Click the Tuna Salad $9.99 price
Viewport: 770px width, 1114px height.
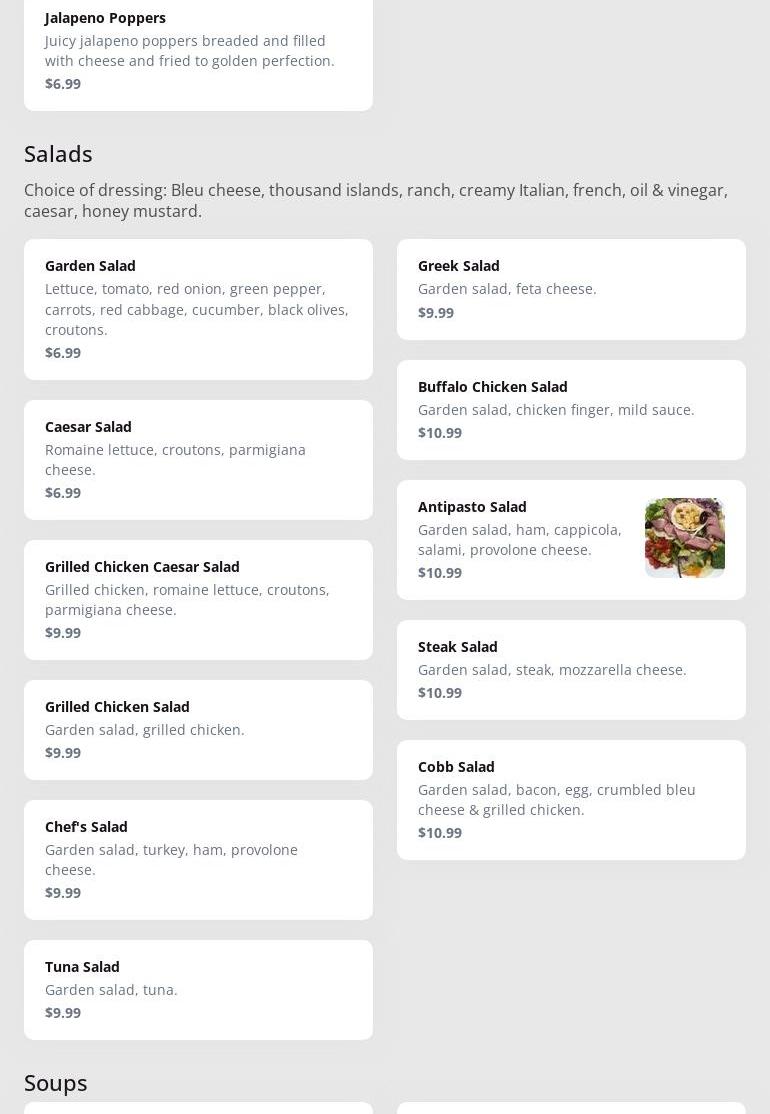click(63, 1013)
